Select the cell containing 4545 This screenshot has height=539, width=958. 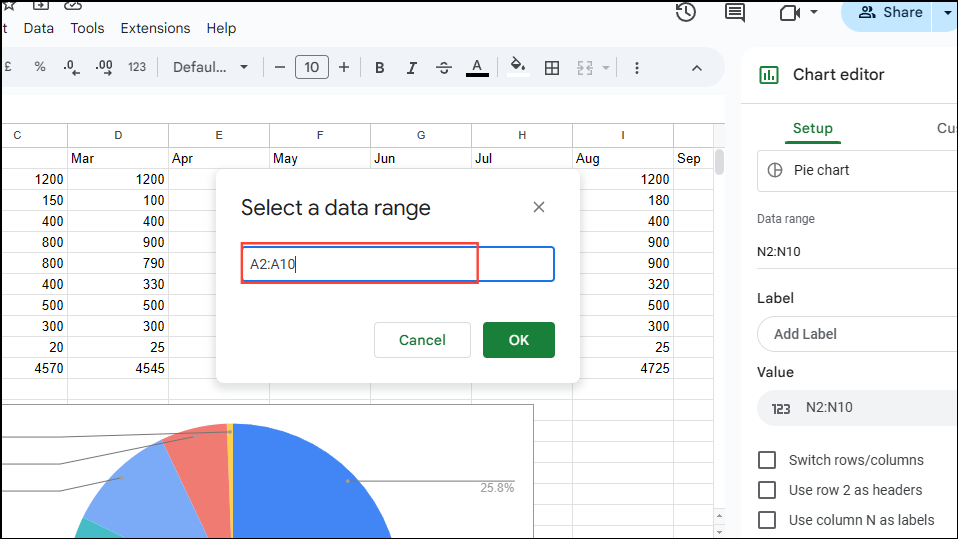[x=118, y=368]
